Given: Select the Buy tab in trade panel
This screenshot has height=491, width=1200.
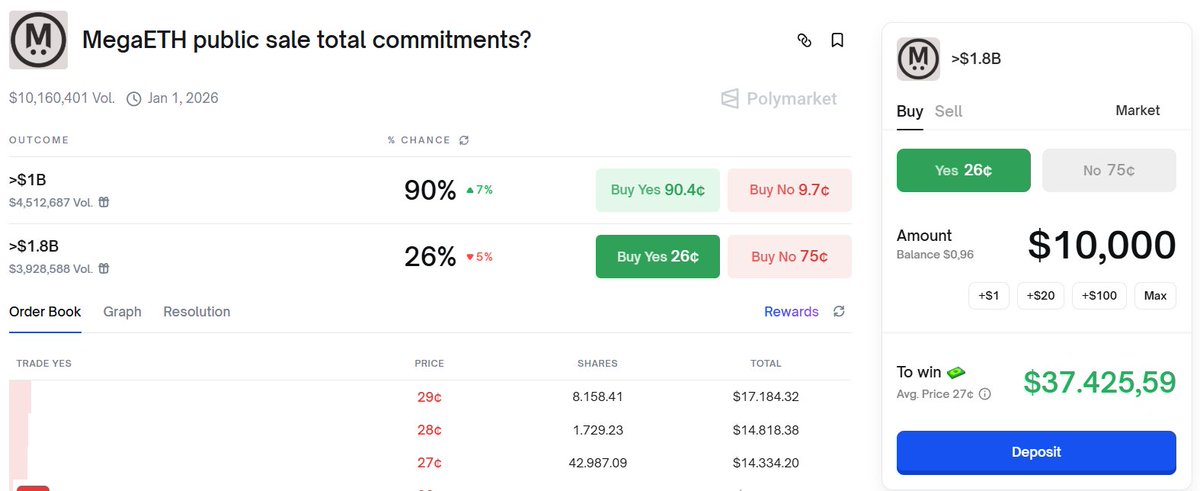Looking at the screenshot, I should tap(910, 111).
